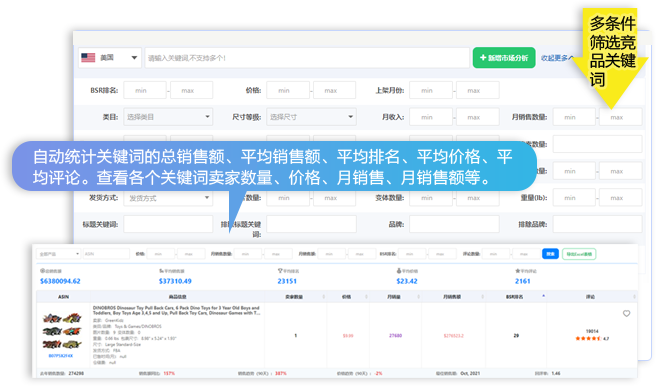Screen dimensions: 657x387
Task: Click the green 新增市场分析 button
Action: 504,58
